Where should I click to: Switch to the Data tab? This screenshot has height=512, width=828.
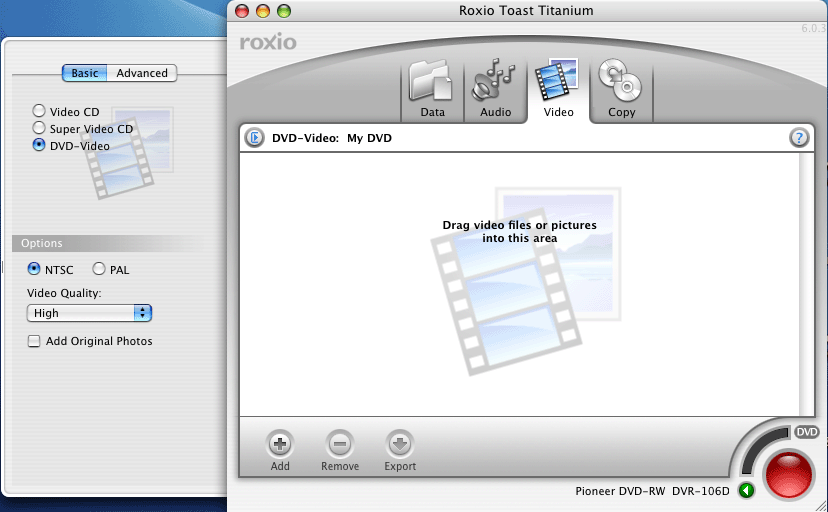click(432, 90)
